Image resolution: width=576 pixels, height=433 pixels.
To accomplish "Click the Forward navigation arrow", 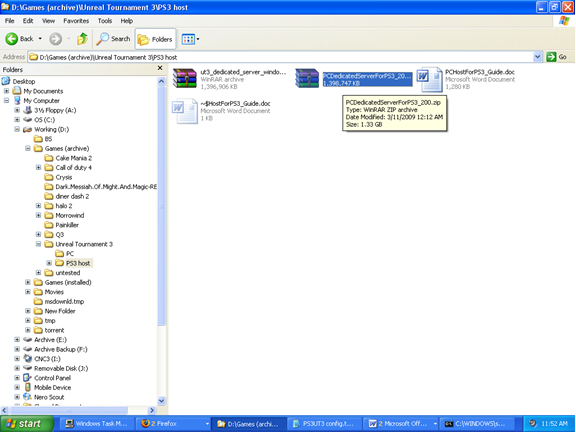I will [x=56, y=39].
